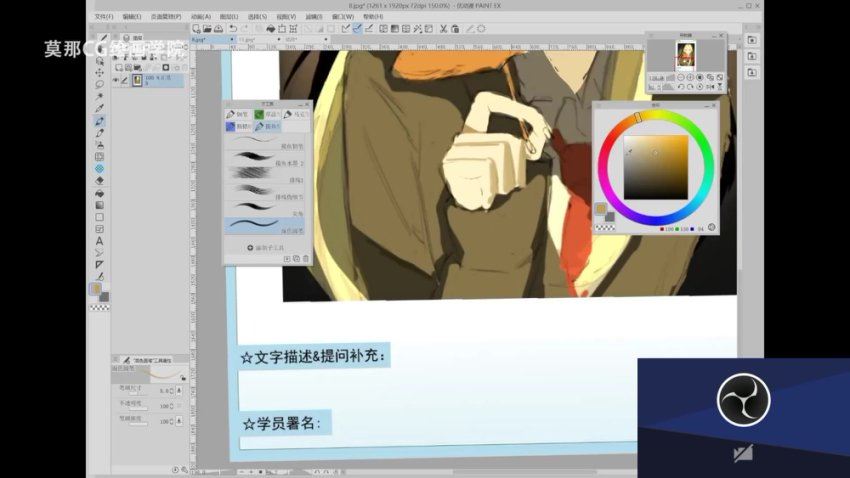This screenshot has width=850, height=478.
Task: Delete the sub tool with the trash icon
Action: (306, 259)
